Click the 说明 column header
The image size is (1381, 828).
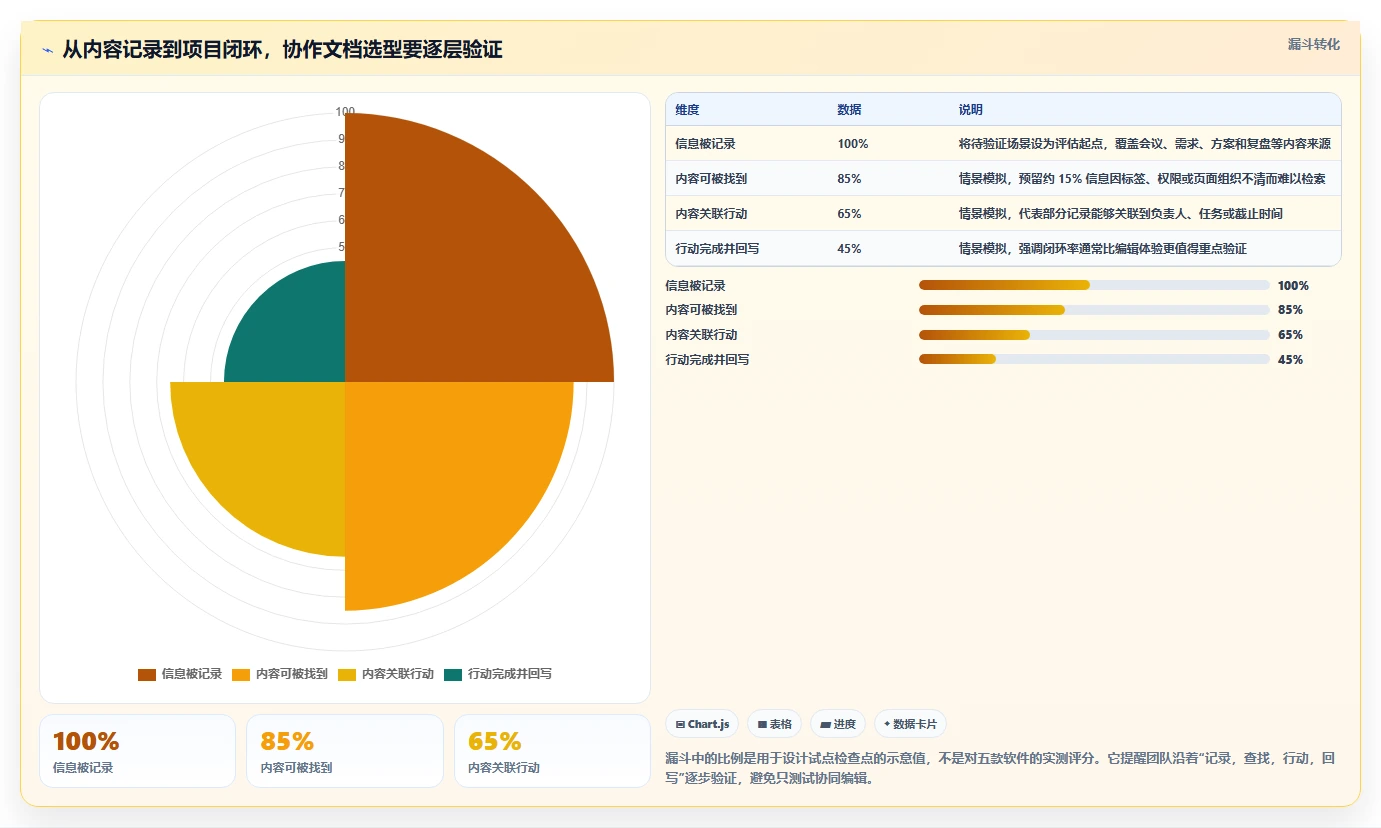click(970, 109)
